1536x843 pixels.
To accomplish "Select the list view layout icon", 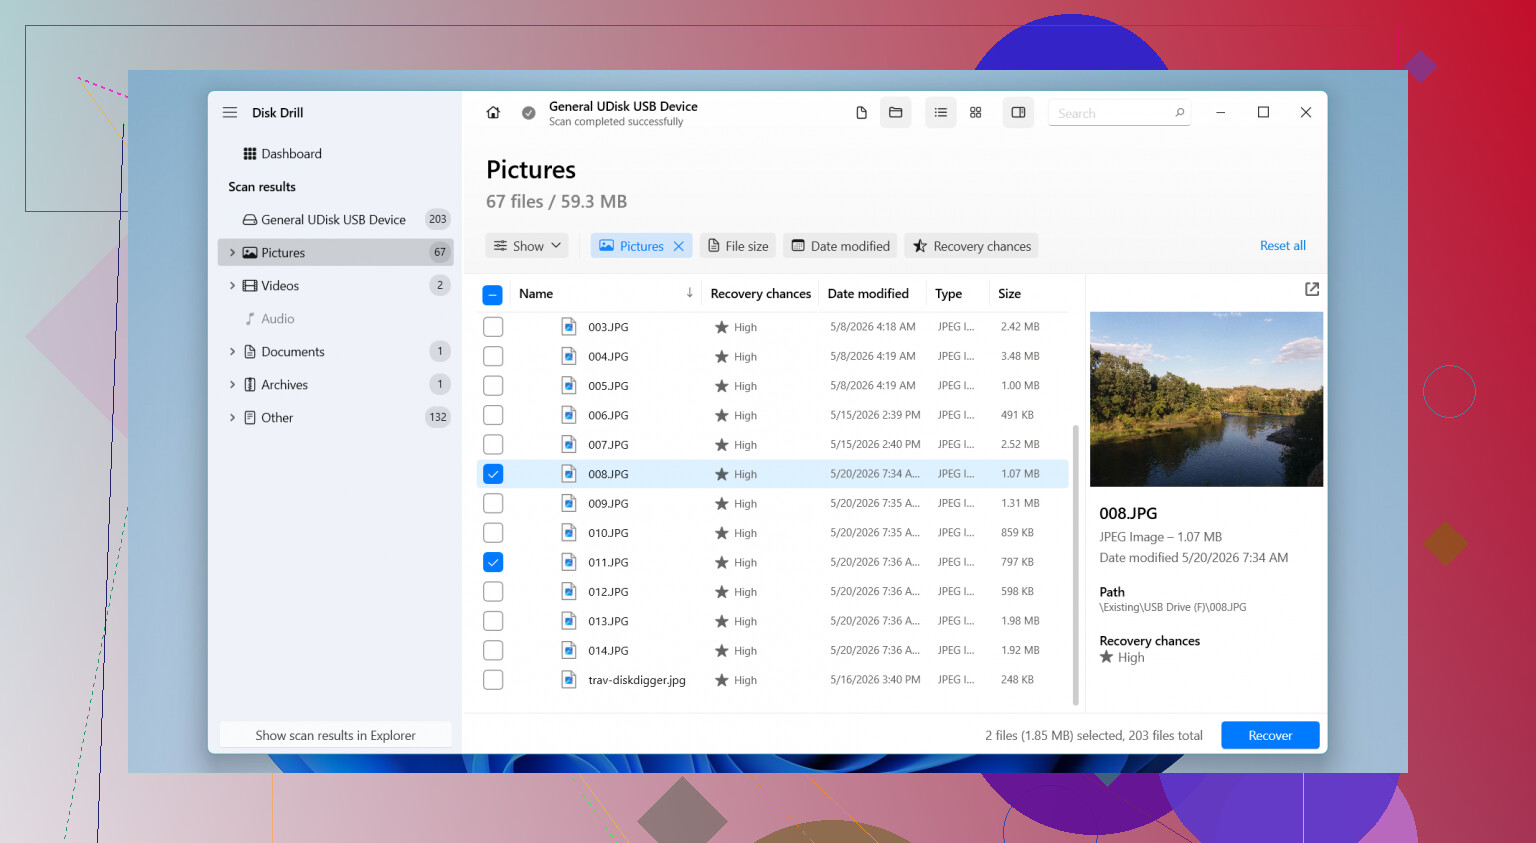I will point(941,113).
